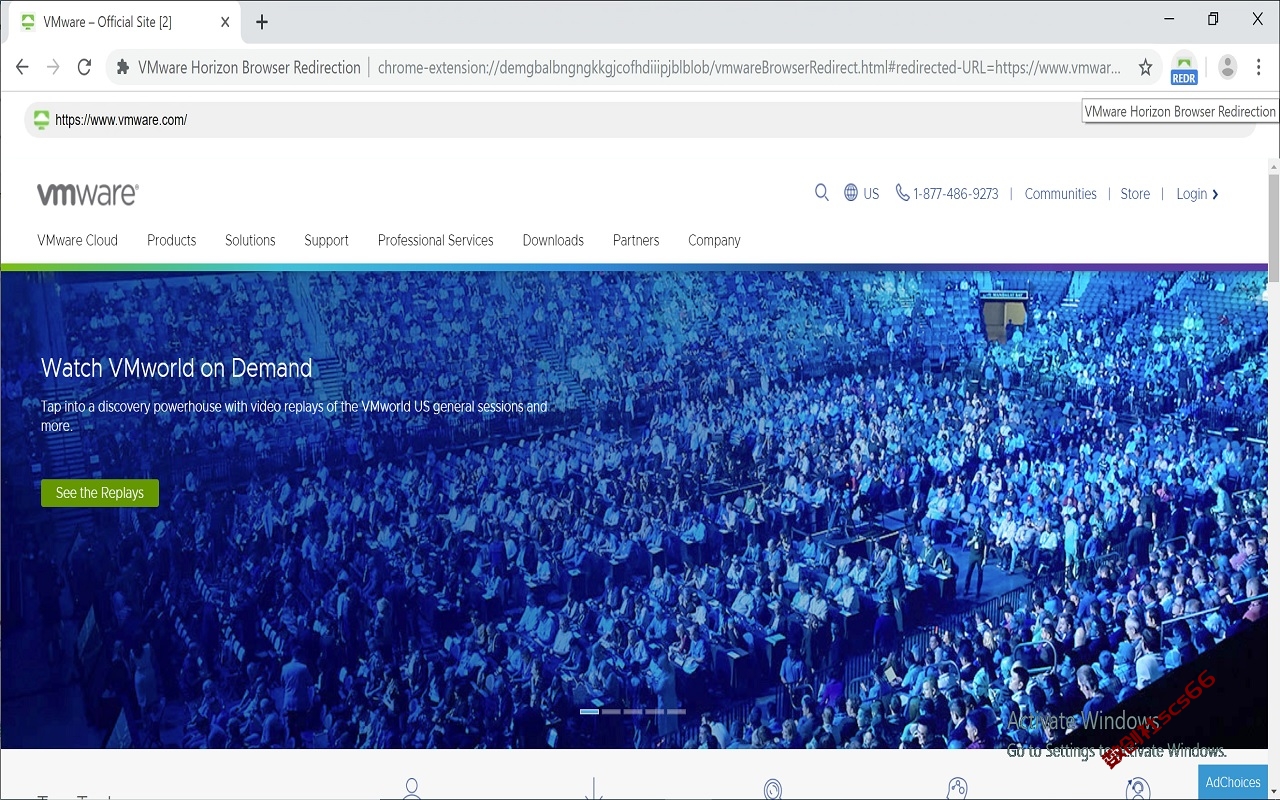Image resolution: width=1280 pixels, height=800 pixels.
Task: Click the Chrome address bar URL text
Action: click(749, 67)
